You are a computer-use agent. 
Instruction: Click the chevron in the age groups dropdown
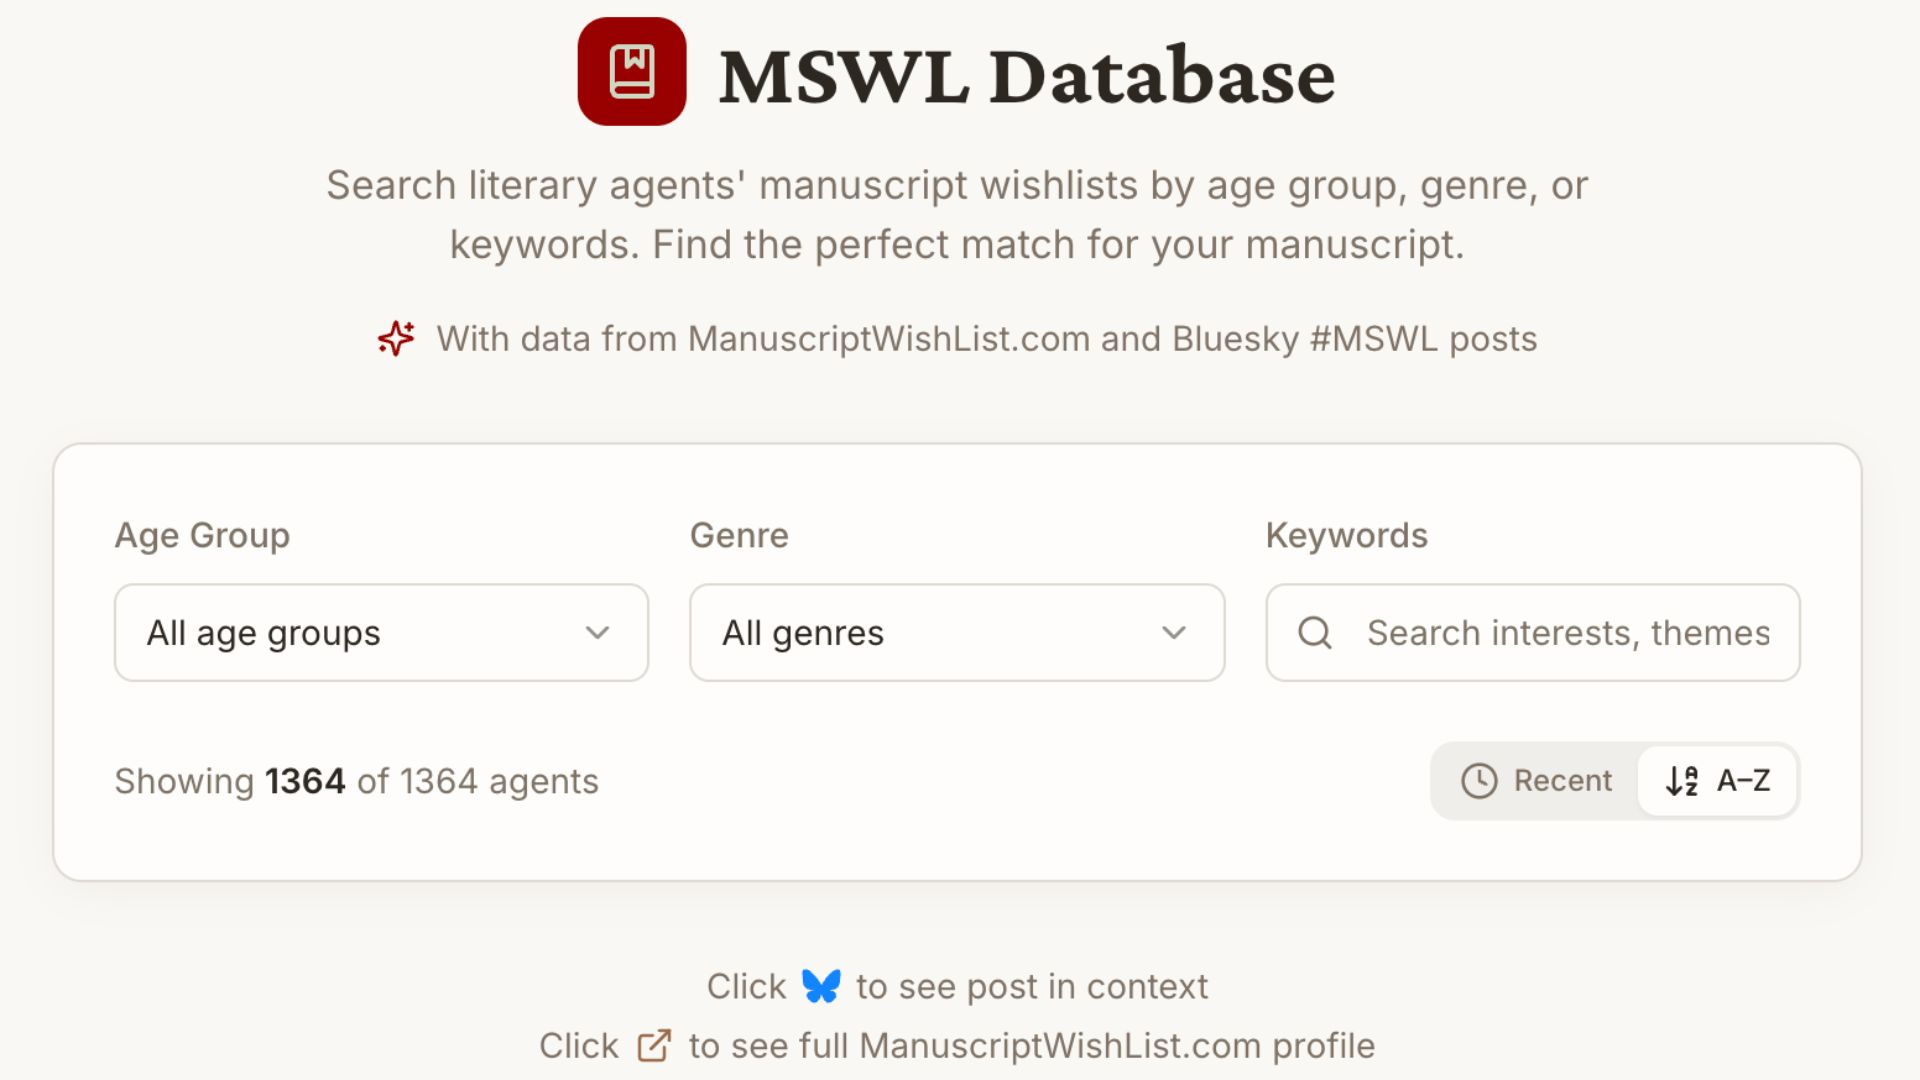point(598,633)
